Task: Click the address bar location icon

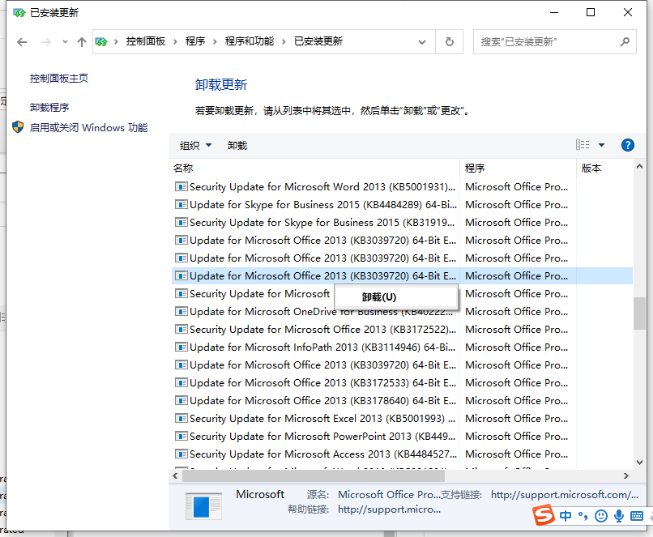Action: (x=101, y=42)
